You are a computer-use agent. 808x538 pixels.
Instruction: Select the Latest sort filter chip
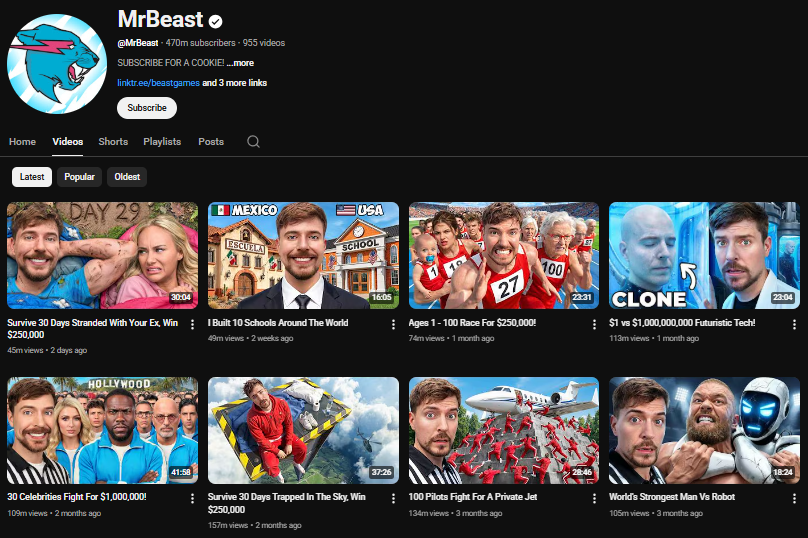pos(32,177)
